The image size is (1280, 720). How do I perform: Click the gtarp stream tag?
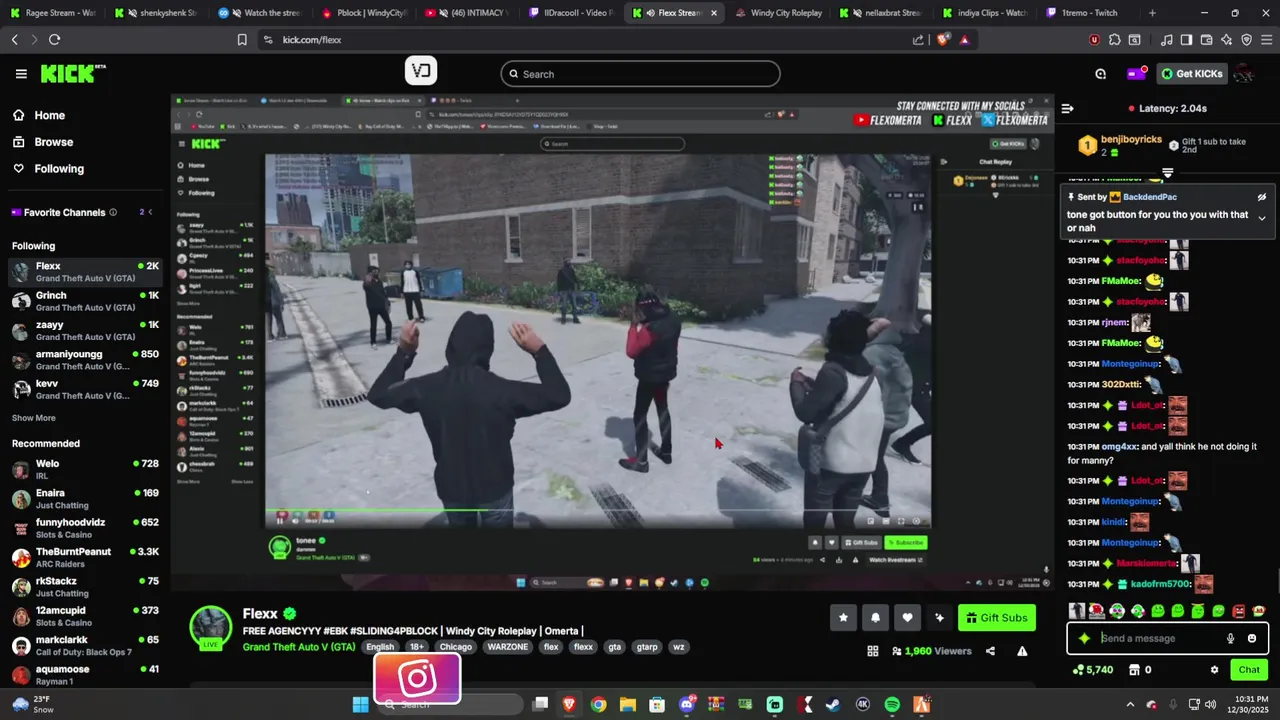(x=647, y=647)
